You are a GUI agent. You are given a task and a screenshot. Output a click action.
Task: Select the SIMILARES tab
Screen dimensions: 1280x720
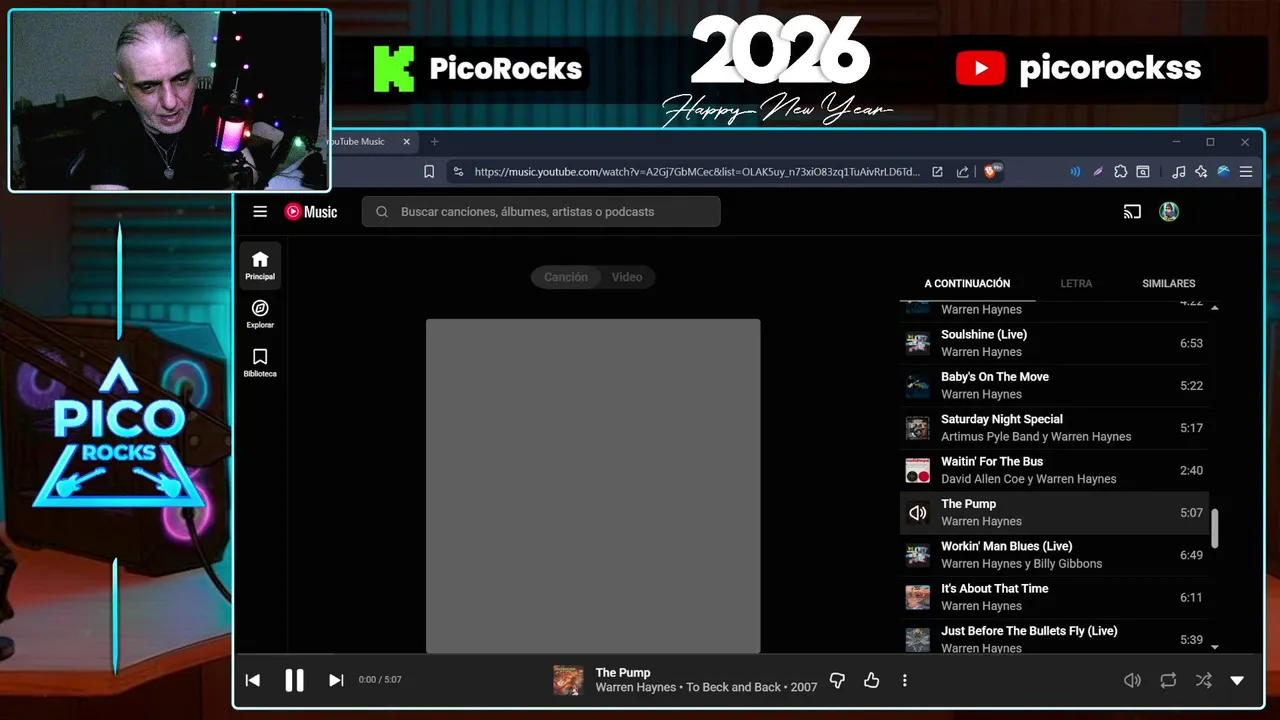click(x=1169, y=284)
